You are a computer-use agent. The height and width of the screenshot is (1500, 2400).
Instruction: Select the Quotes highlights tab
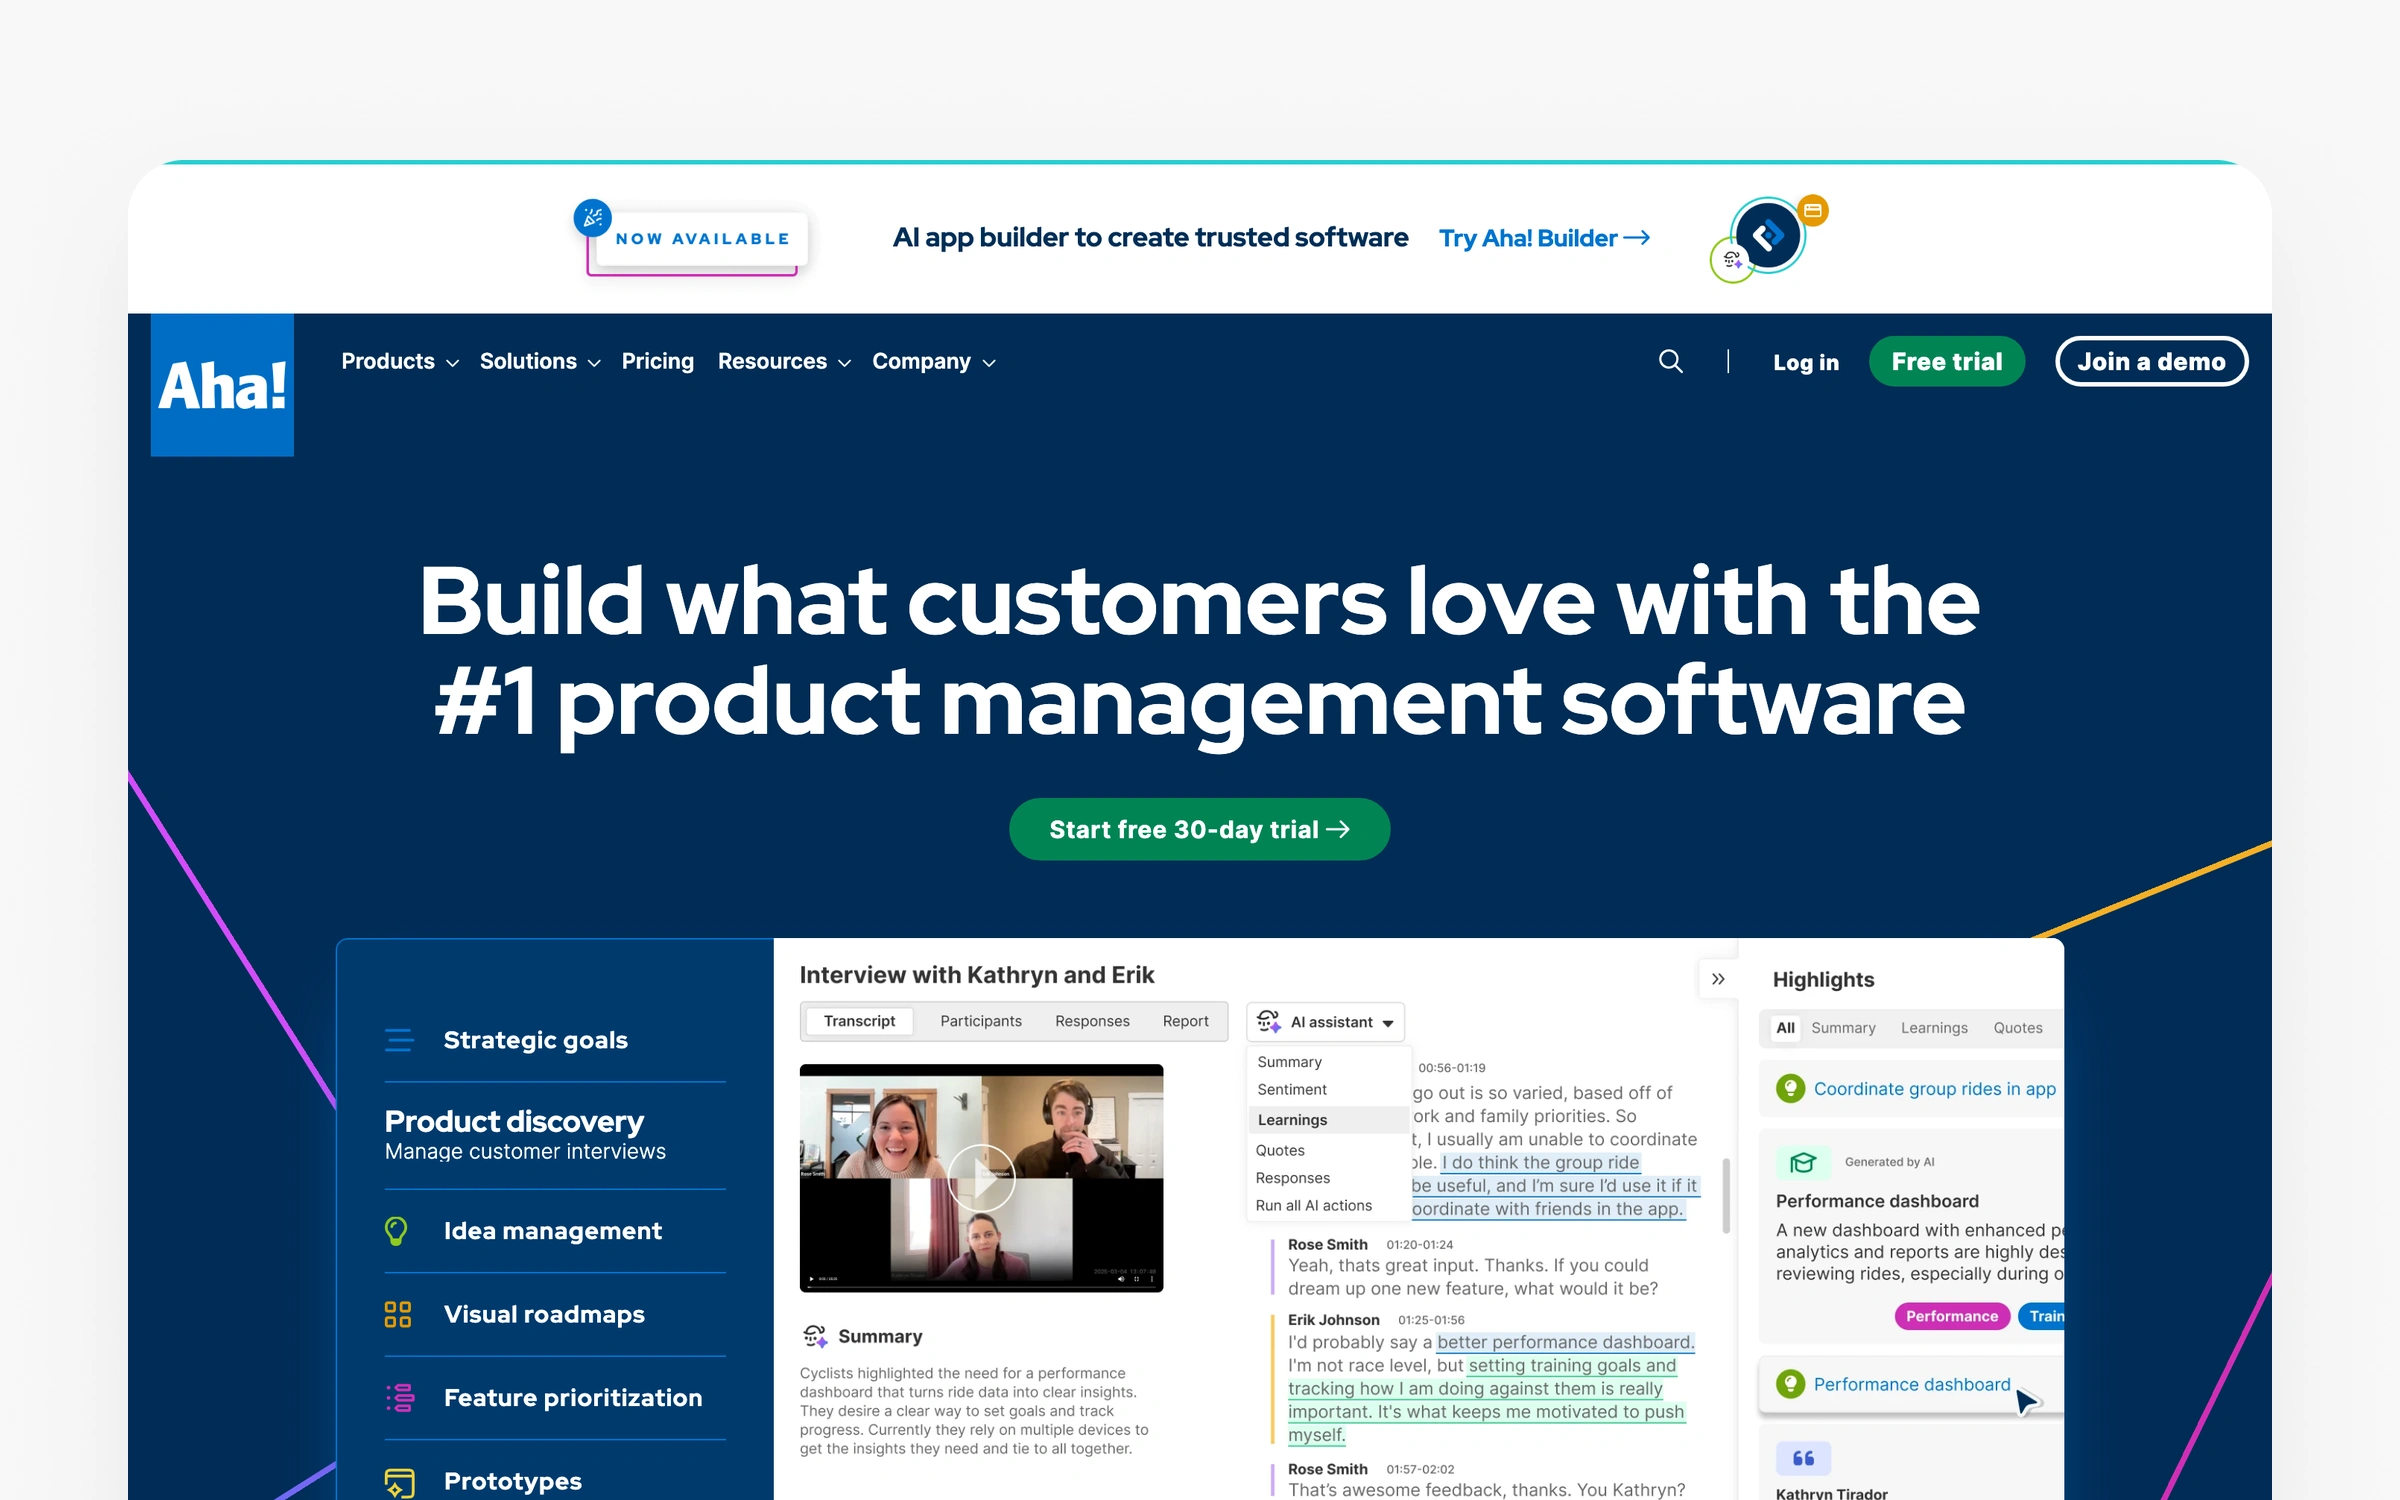click(x=2017, y=1028)
